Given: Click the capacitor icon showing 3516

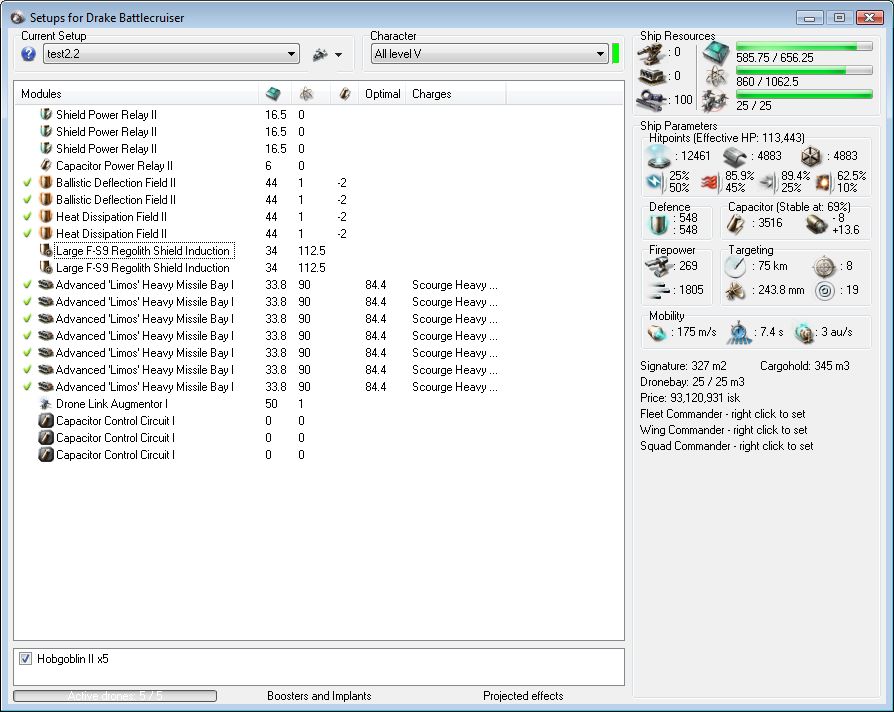Looking at the screenshot, I should pos(738,223).
